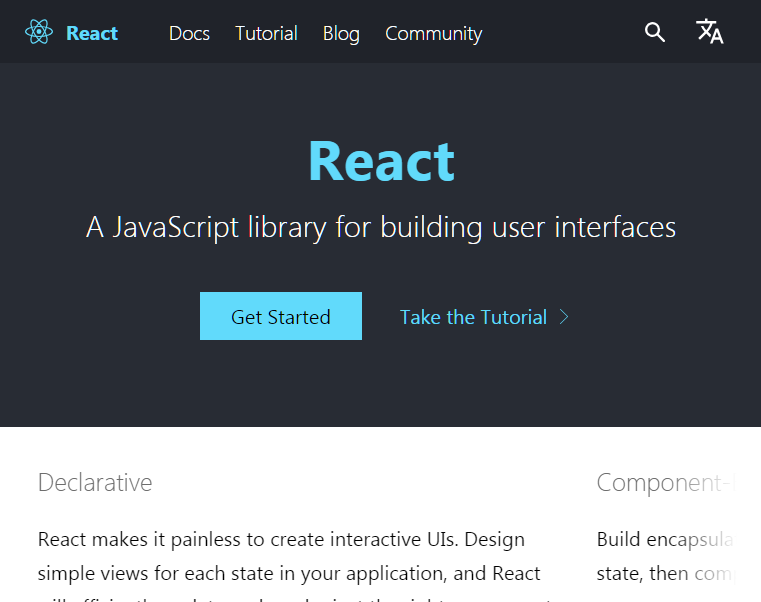This screenshot has height=602, width=761.
Task: Open the Docs menu item
Action: pos(189,33)
